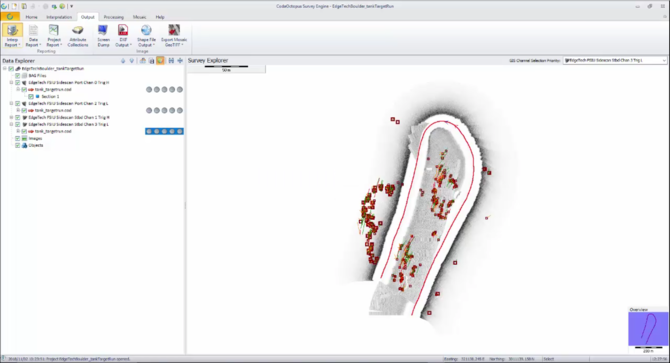Click the blue color square beside Section 1
The height and width of the screenshot is (363, 670).
(x=38, y=97)
